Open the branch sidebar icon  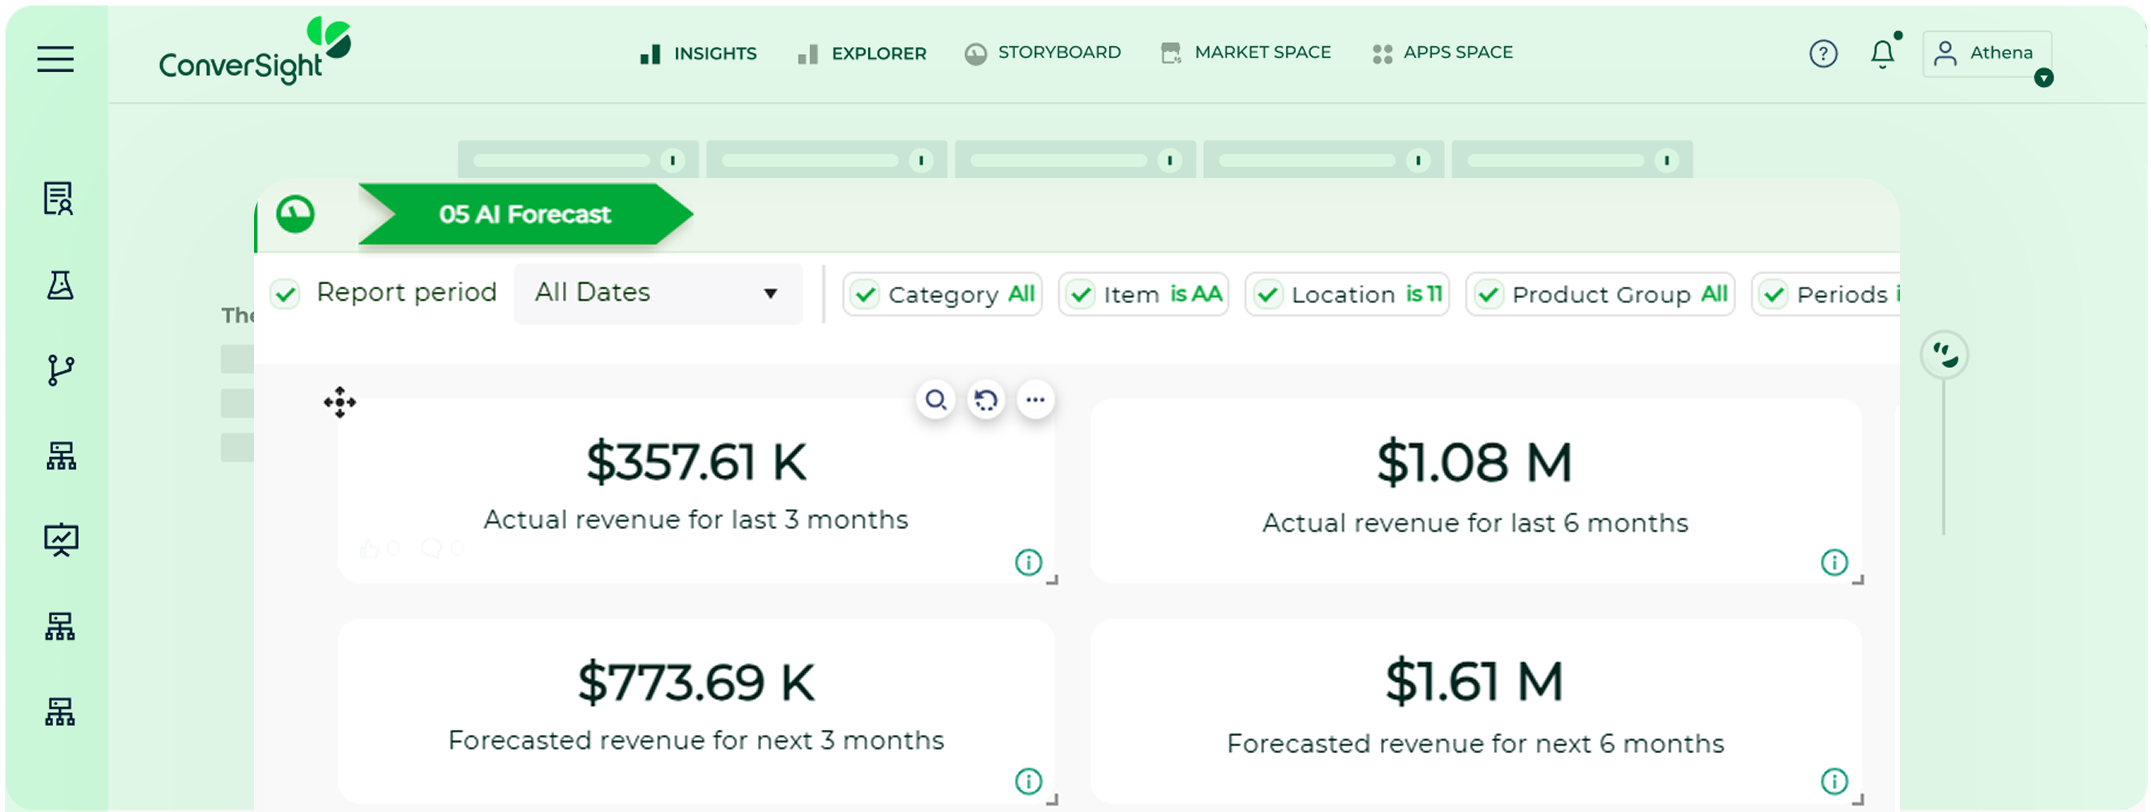click(x=60, y=370)
